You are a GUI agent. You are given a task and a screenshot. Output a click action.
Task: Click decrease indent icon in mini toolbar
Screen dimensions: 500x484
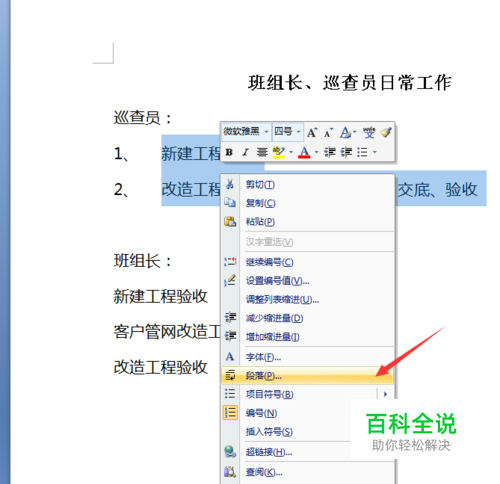(x=330, y=152)
